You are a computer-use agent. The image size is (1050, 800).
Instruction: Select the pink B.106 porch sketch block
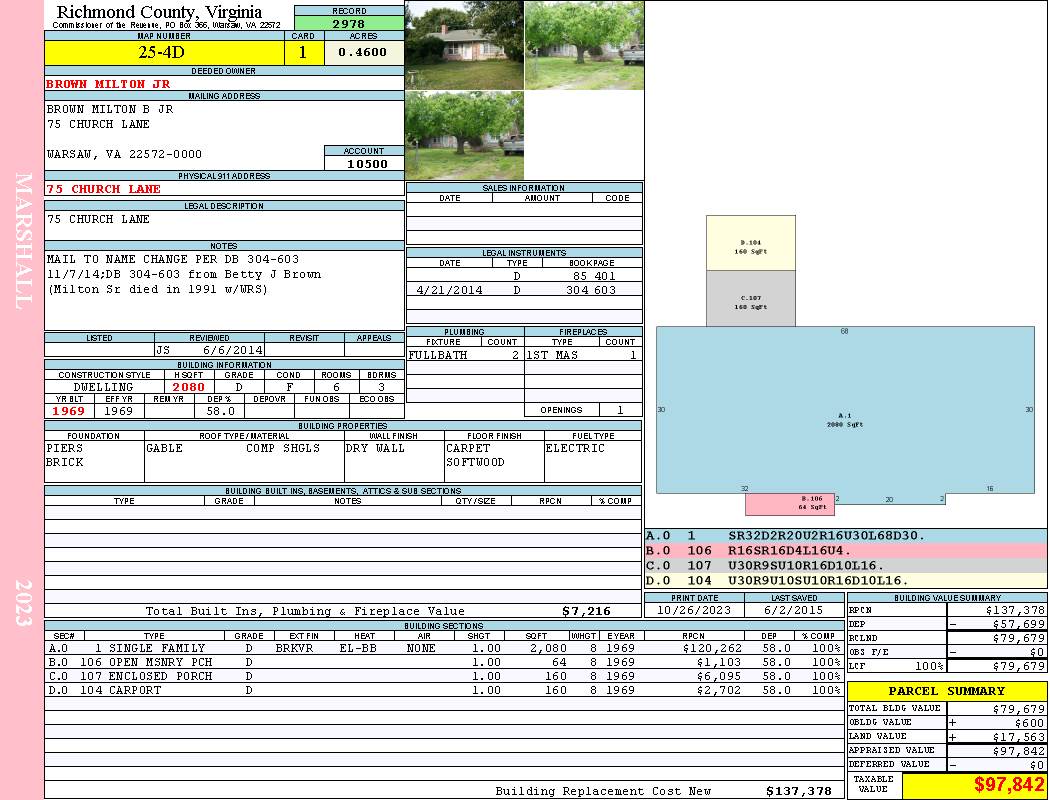(x=789, y=504)
